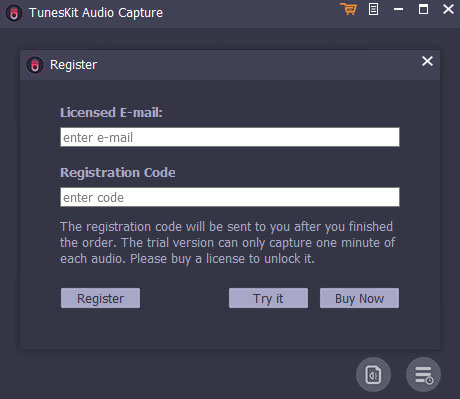Click the registration code information paragraph
460x399 pixels.
tap(227, 243)
